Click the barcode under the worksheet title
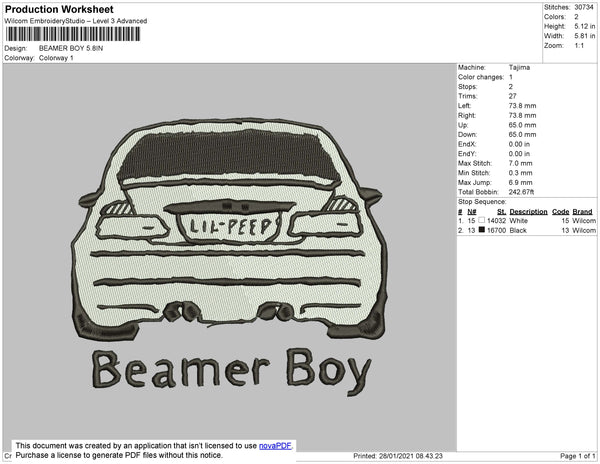 pos(73,34)
